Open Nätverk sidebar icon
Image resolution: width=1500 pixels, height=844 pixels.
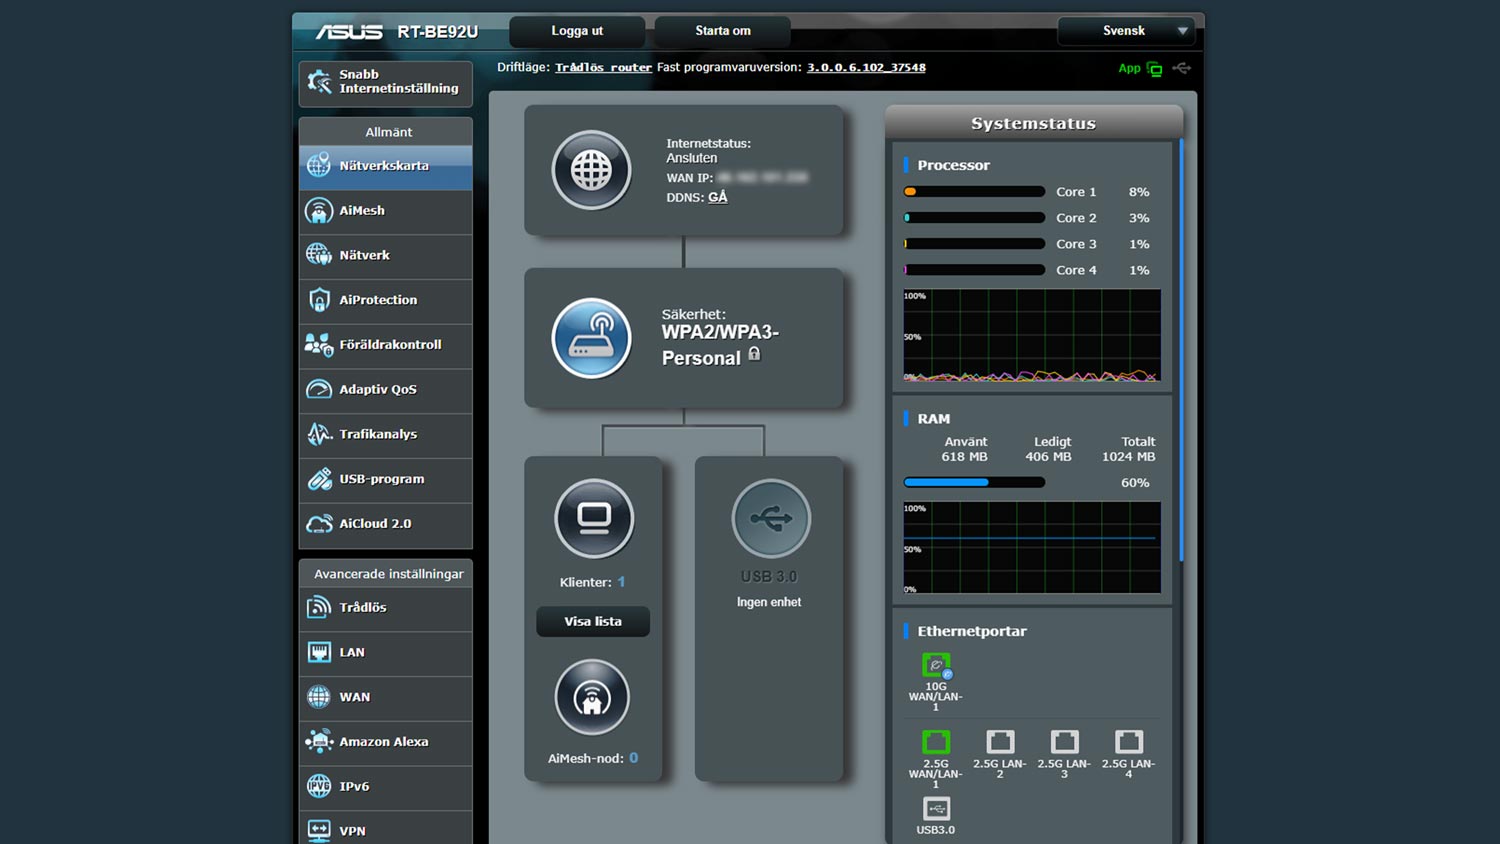(319, 255)
